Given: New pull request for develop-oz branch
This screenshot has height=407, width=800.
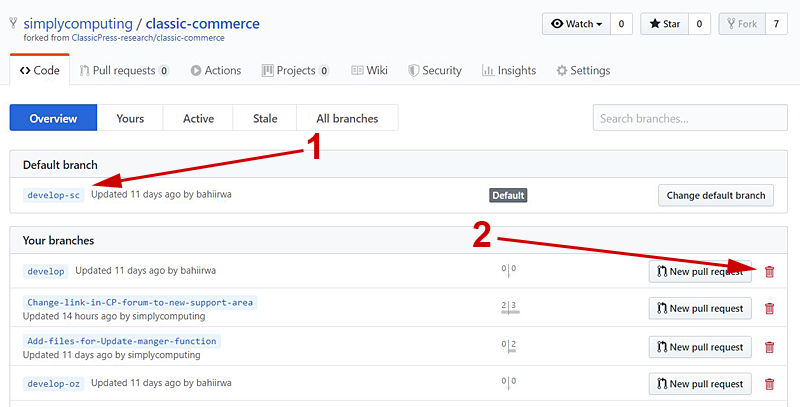Looking at the screenshot, I should 700,384.
